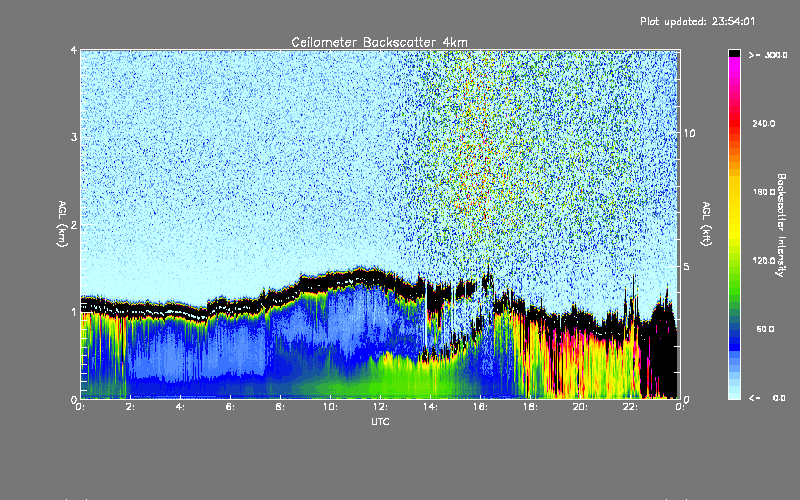Screen dimensions: 800x500
Task: Select the "18:" UTC time tick
Action: pyautogui.click(x=530, y=407)
